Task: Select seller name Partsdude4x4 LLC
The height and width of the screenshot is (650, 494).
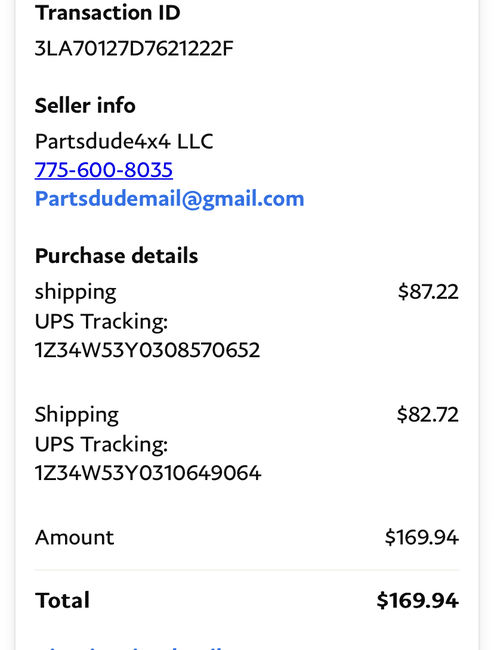Action: coord(124,141)
